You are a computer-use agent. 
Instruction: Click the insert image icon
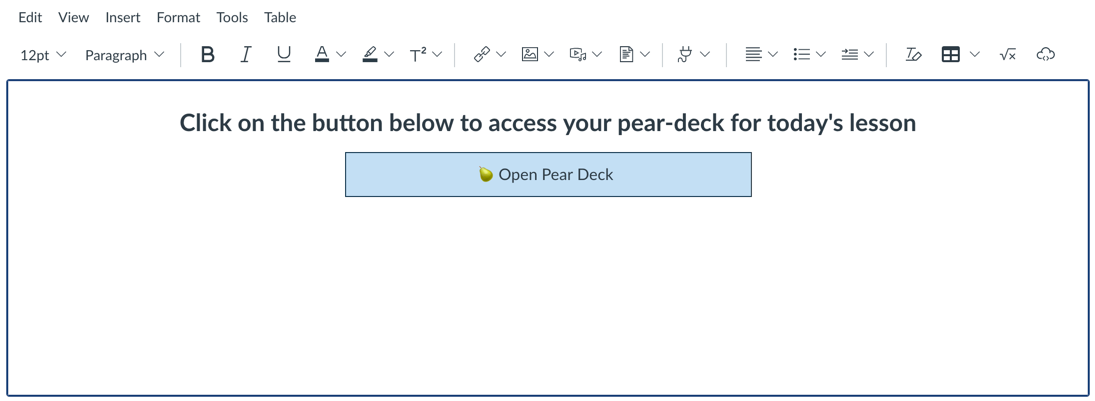click(x=530, y=54)
